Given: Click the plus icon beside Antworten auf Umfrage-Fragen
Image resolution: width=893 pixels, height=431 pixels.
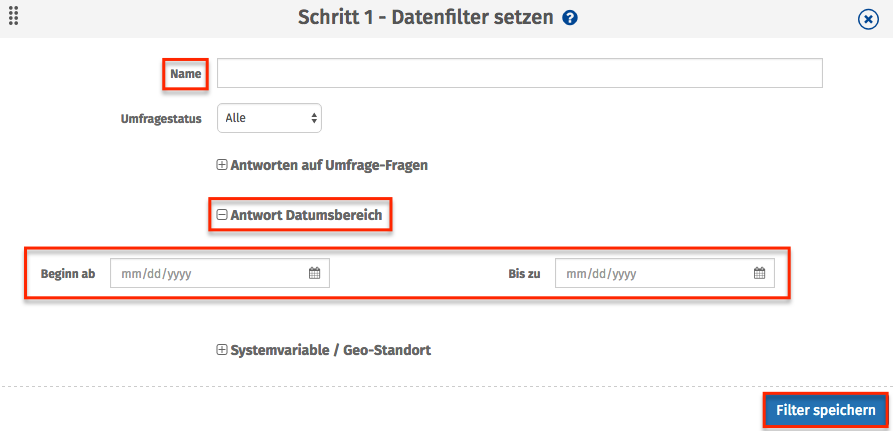Looking at the screenshot, I should 222,165.
